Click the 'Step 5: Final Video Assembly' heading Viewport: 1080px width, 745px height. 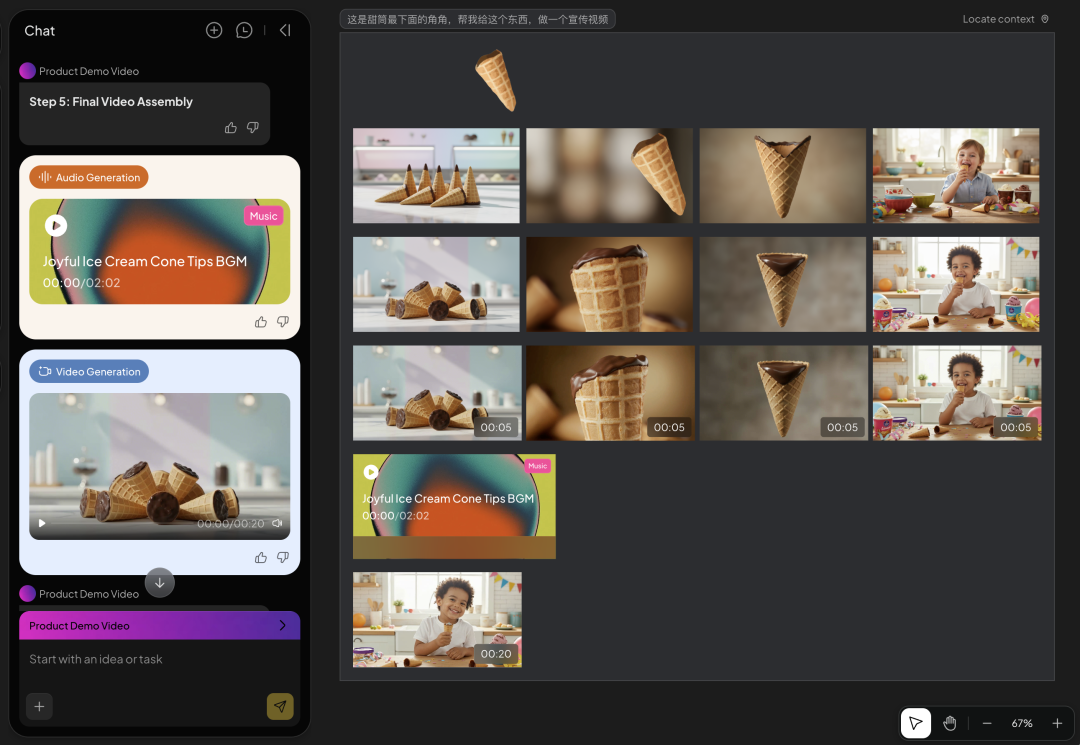click(x=111, y=101)
